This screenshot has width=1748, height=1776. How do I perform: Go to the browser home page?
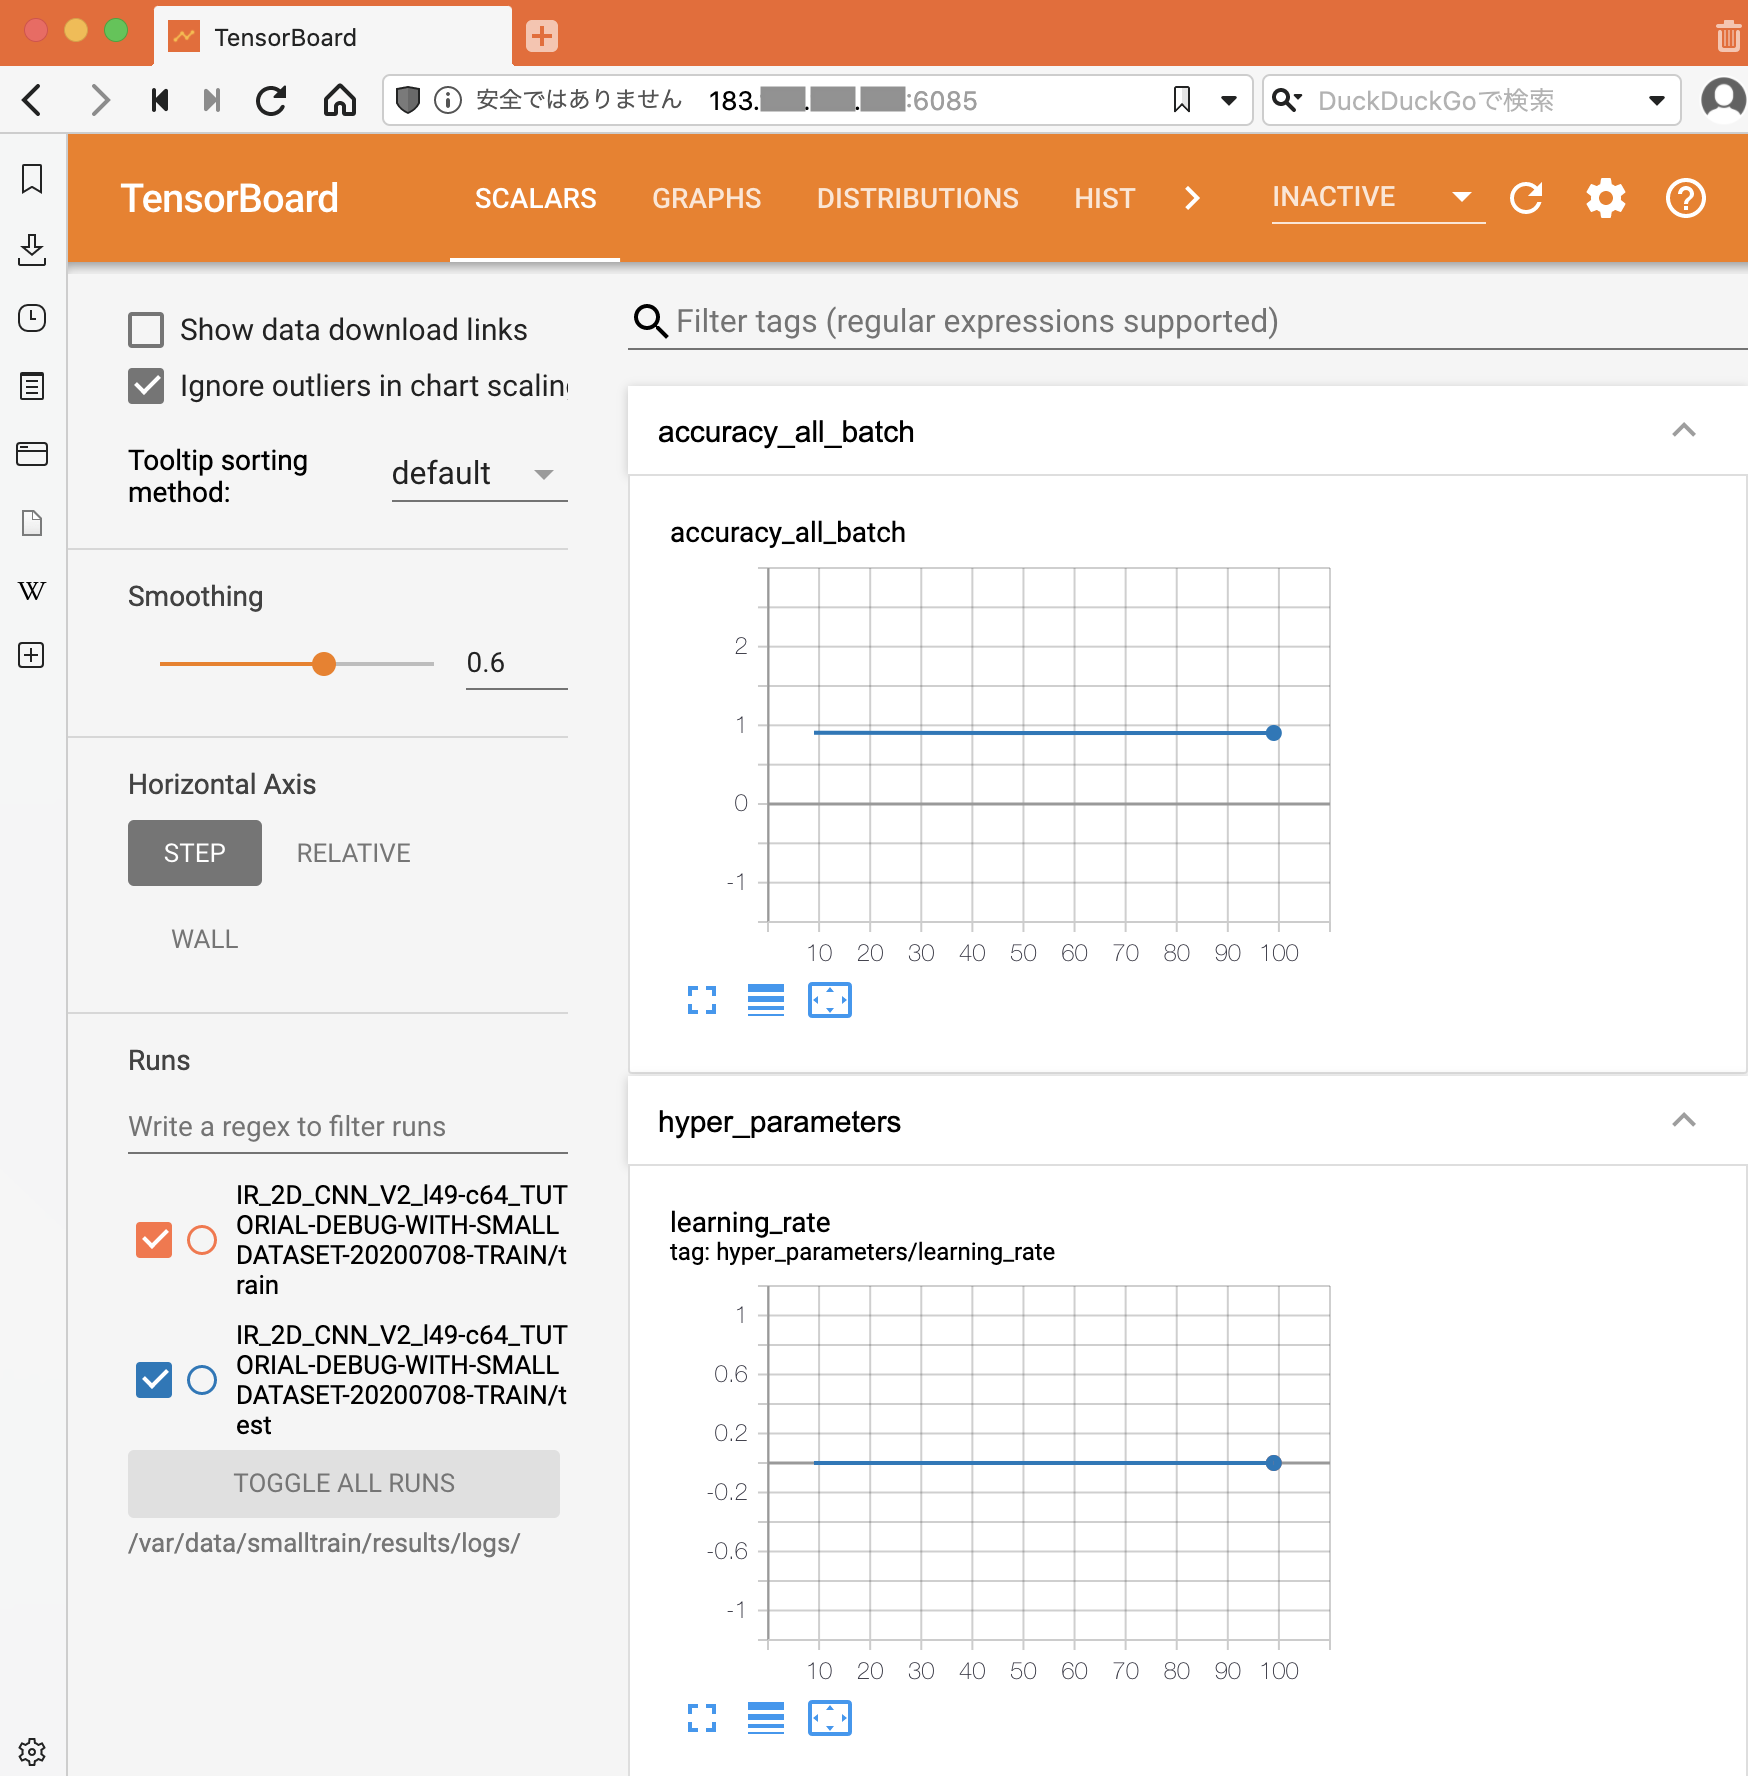[x=340, y=100]
